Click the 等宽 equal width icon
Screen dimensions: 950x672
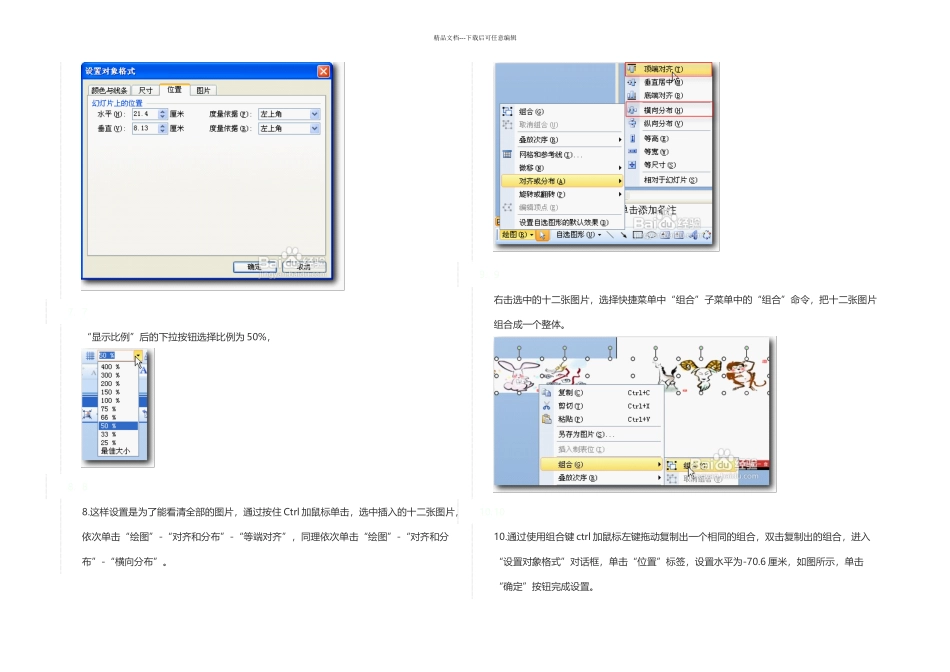[x=632, y=151]
